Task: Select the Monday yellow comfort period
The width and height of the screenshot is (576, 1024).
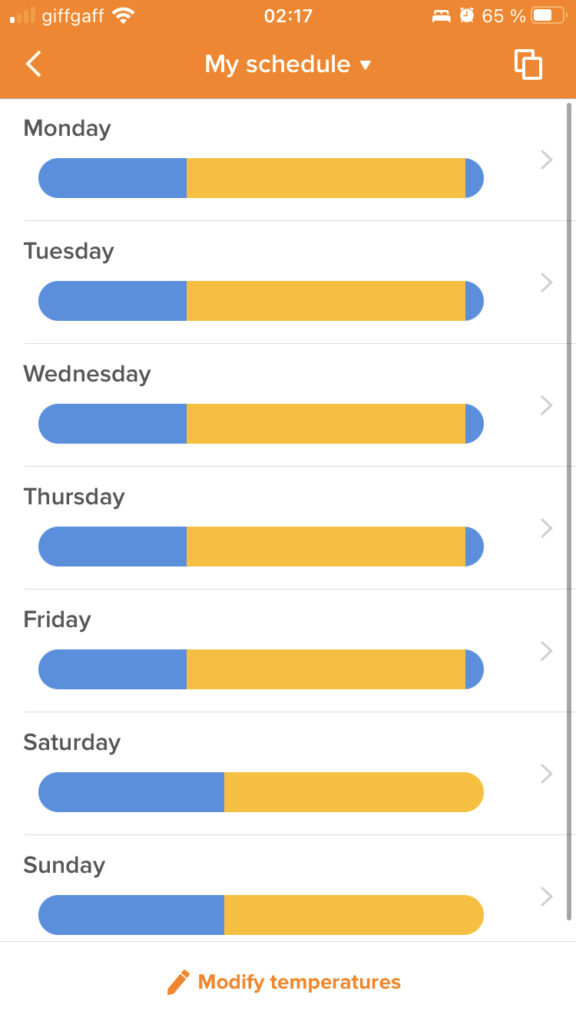Action: point(326,178)
